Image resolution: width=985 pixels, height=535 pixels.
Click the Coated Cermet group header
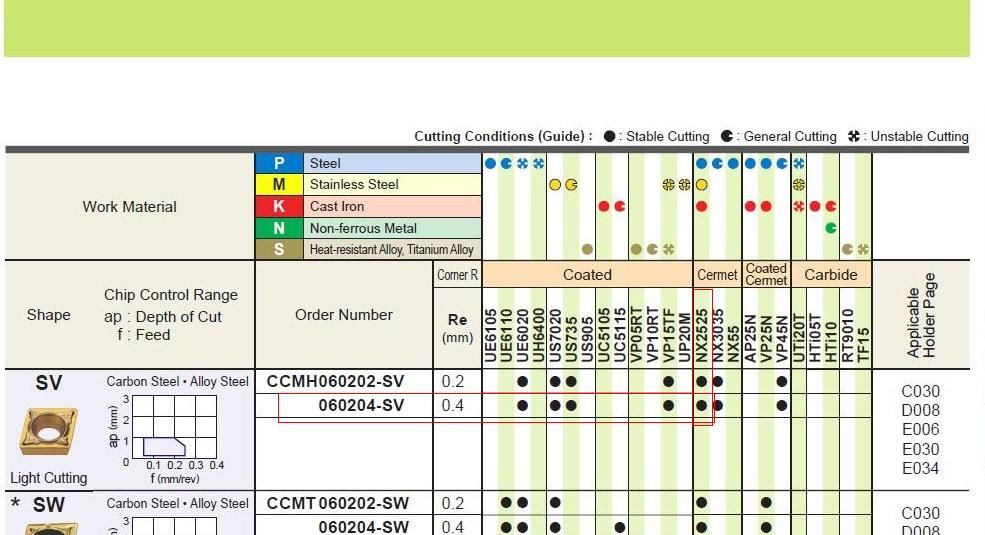coord(766,275)
